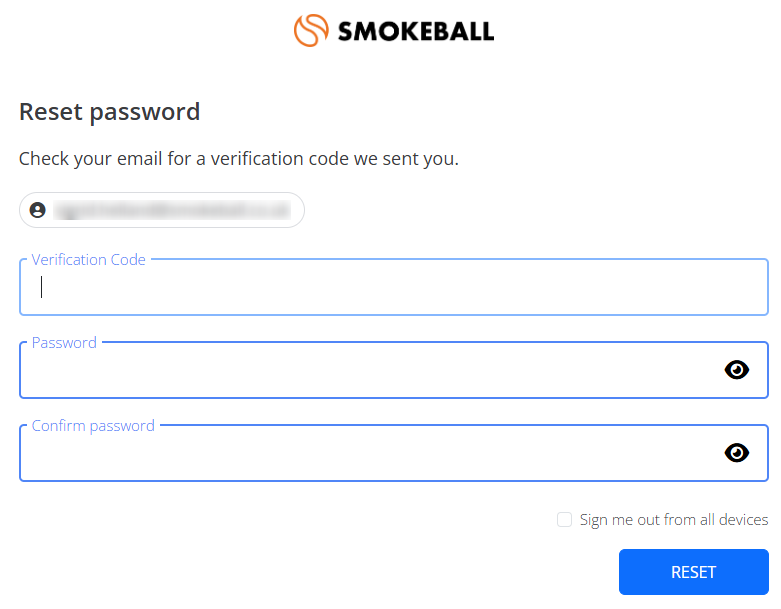Click the Password field label
Viewport: 781px width, 609px height.
pyautogui.click(x=64, y=343)
